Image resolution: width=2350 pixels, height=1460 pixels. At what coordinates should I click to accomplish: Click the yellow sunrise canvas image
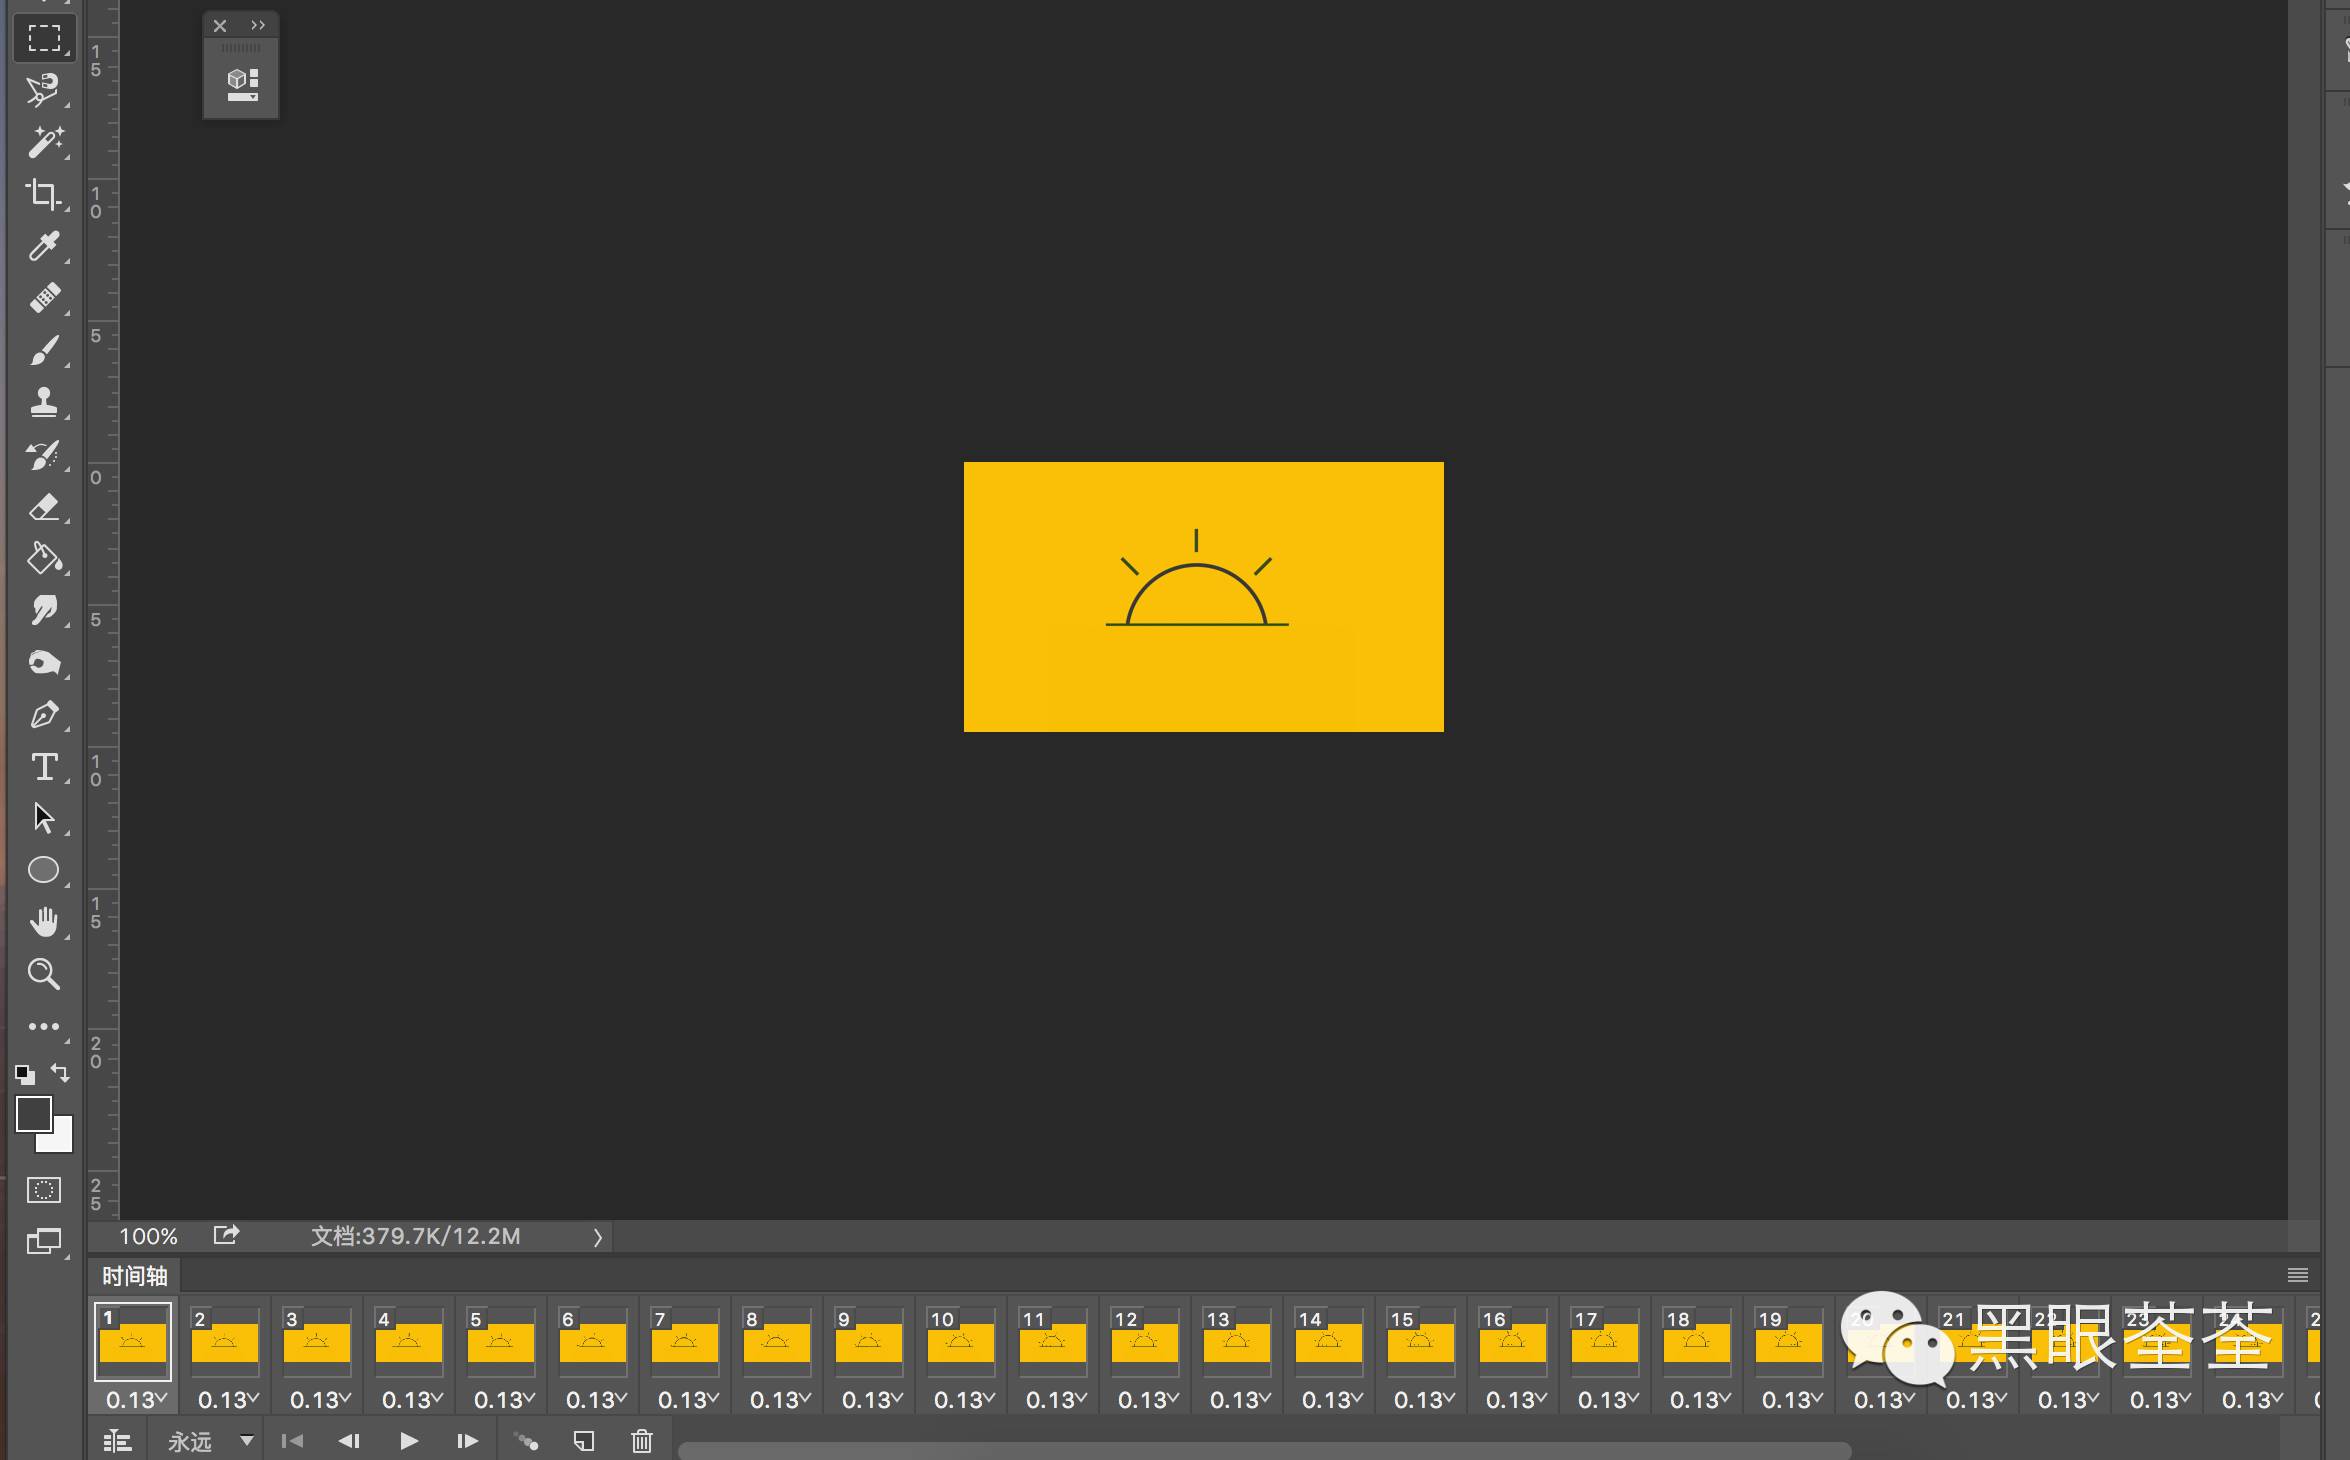pos(1204,597)
